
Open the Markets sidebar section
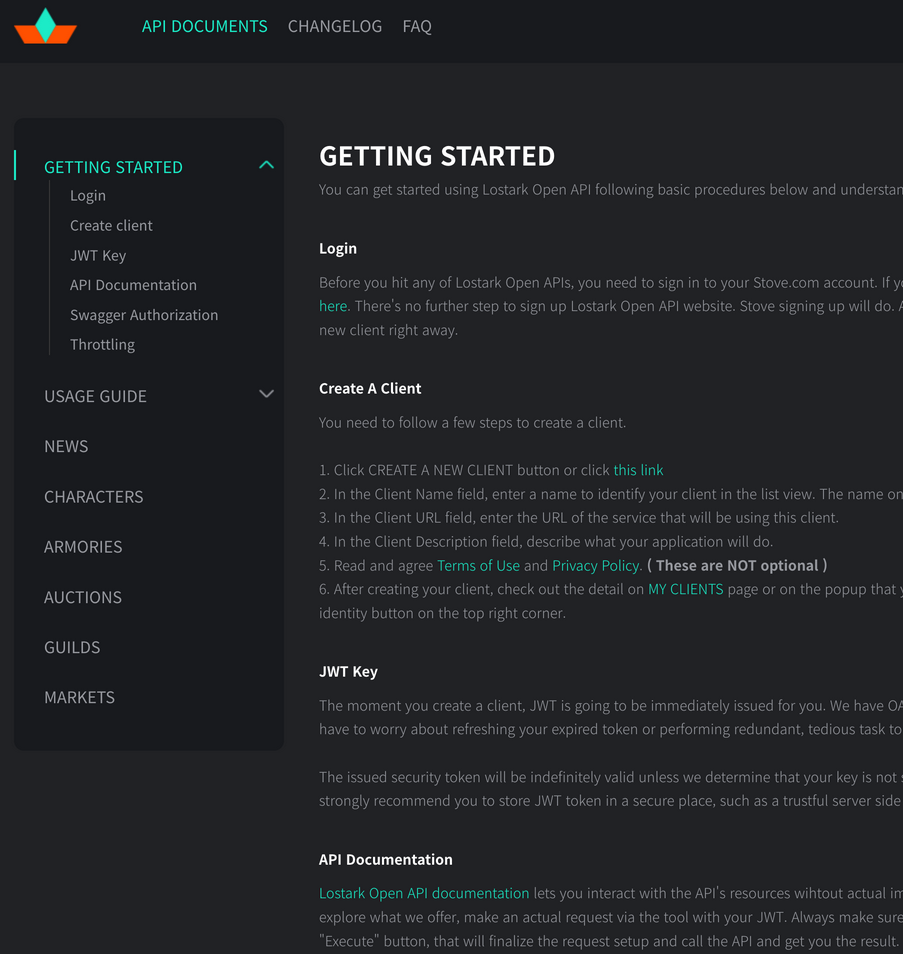79,697
